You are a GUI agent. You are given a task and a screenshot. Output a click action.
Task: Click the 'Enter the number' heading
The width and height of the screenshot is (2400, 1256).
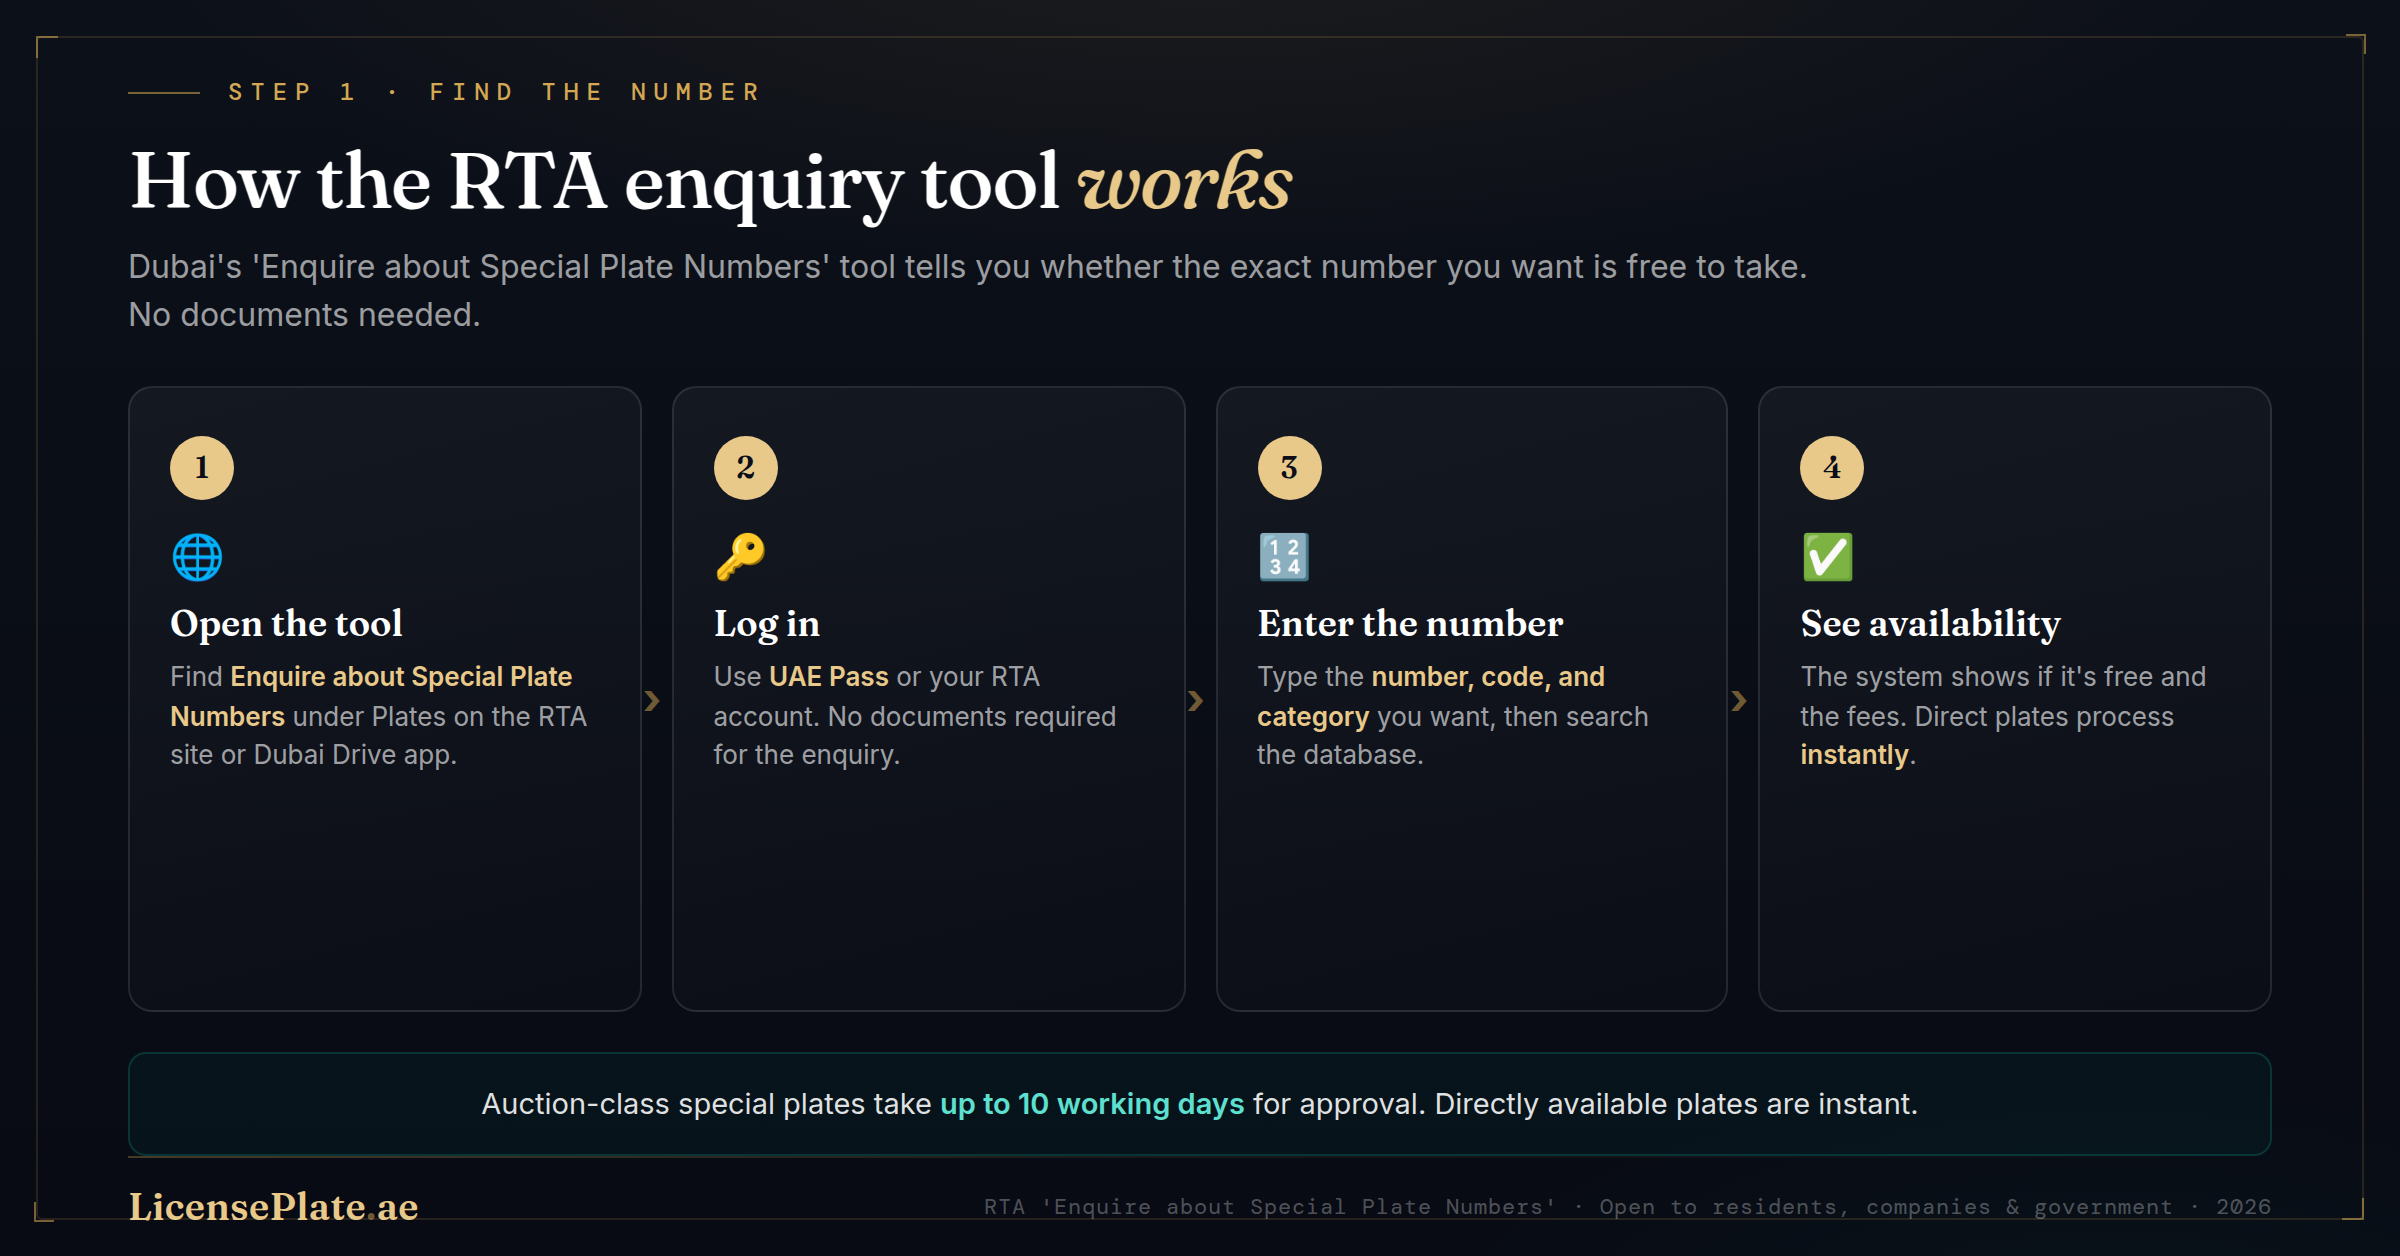point(1410,623)
